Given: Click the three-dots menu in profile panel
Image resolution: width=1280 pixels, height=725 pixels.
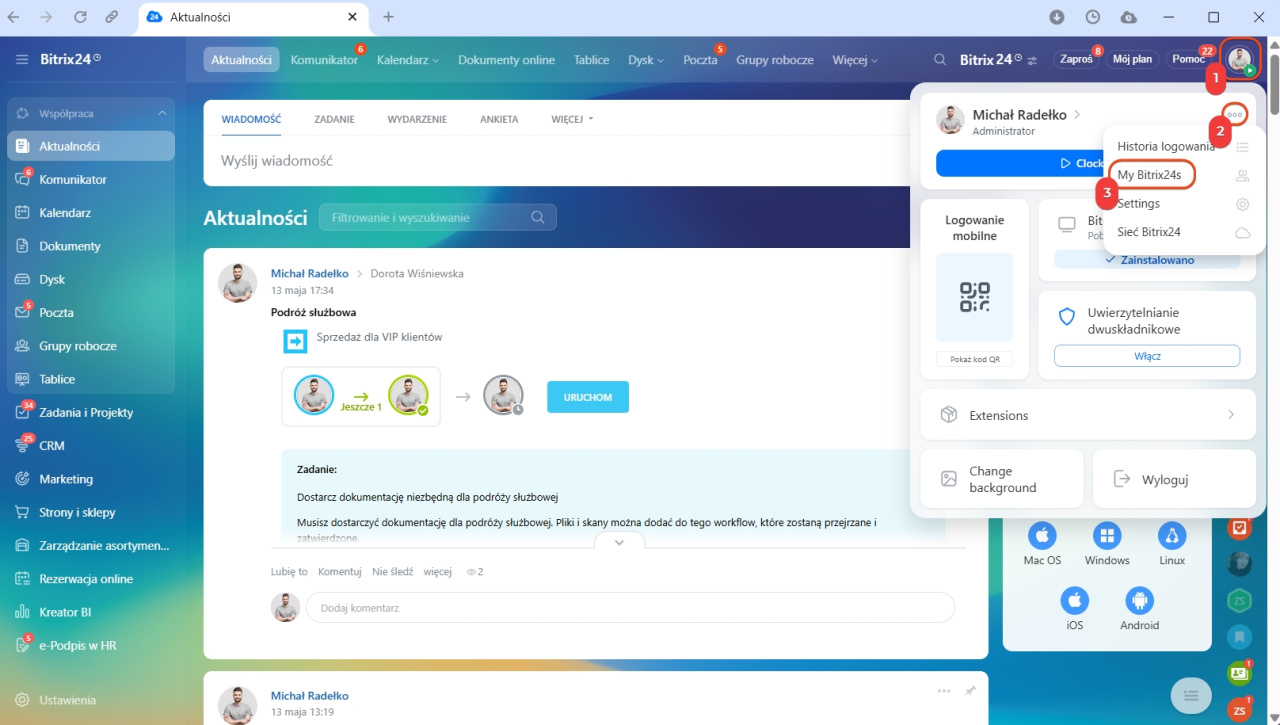Looking at the screenshot, I should (x=1235, y=114).
